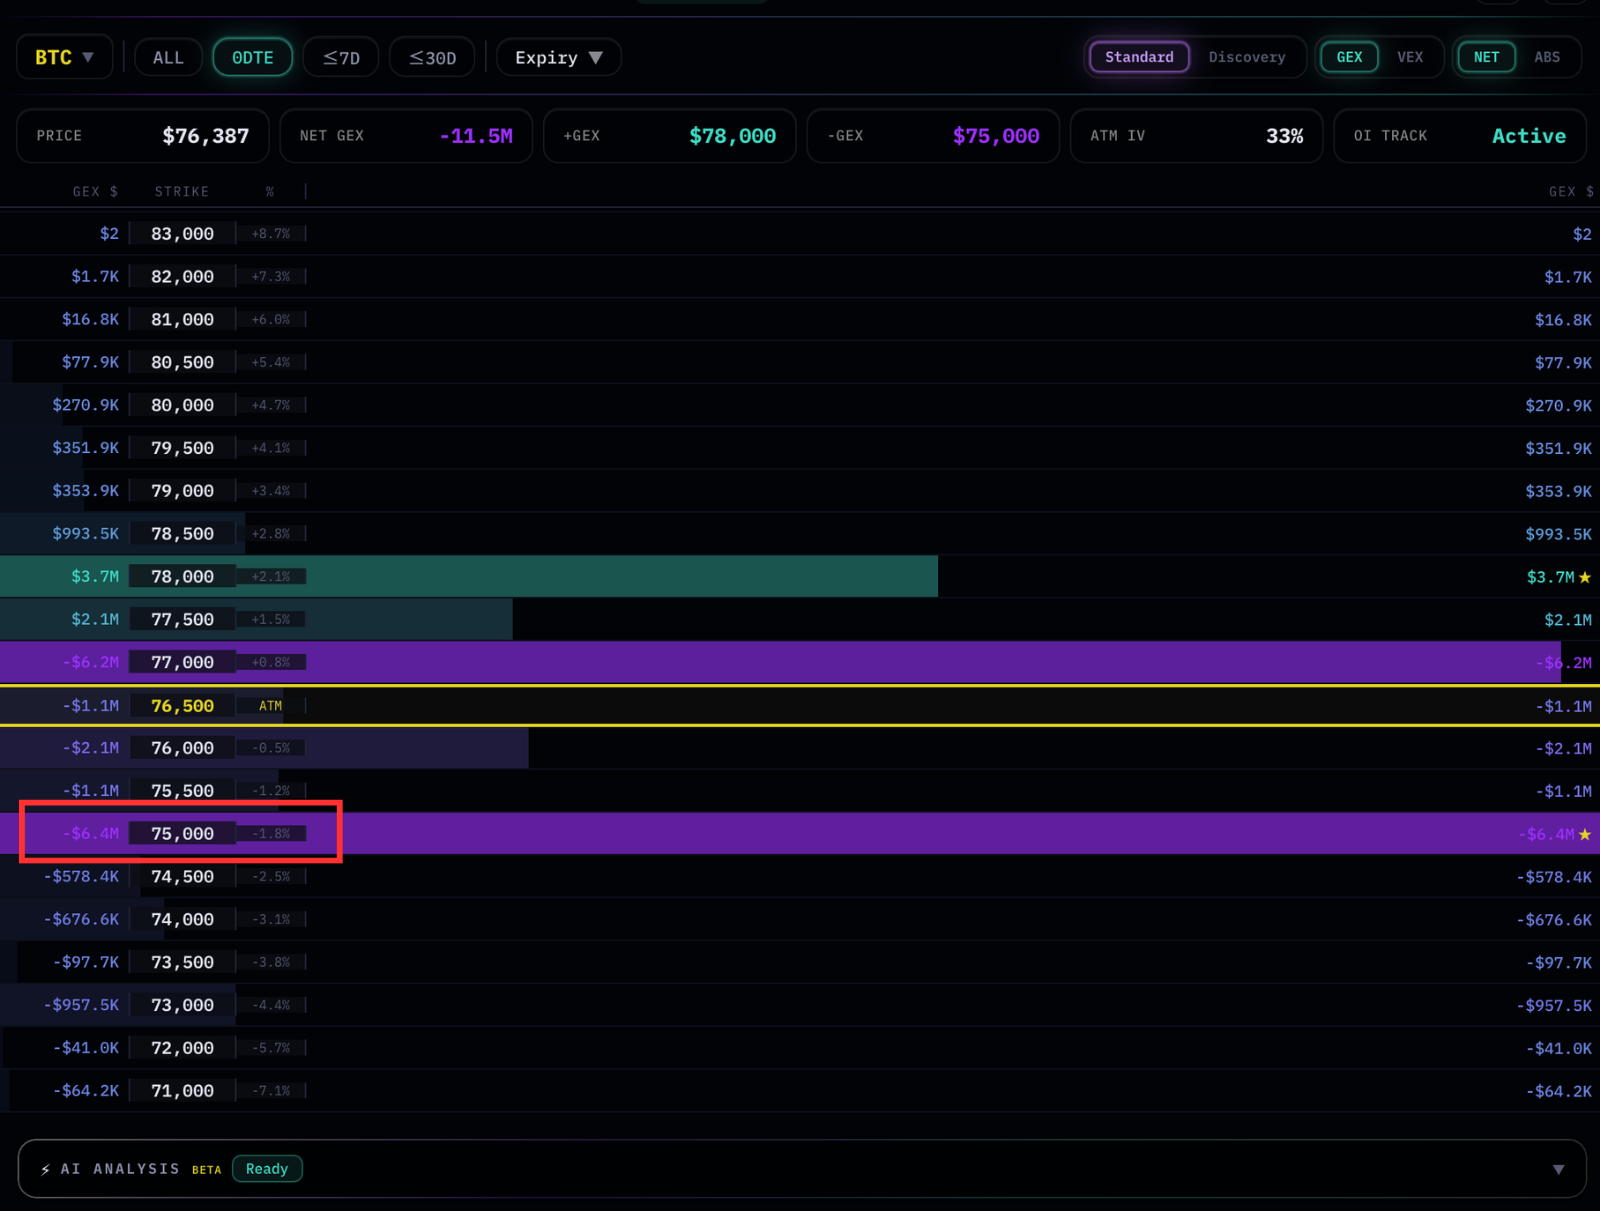Select the 73,000 strike row
The image size is (1600, 1211).
(800, 1005)
